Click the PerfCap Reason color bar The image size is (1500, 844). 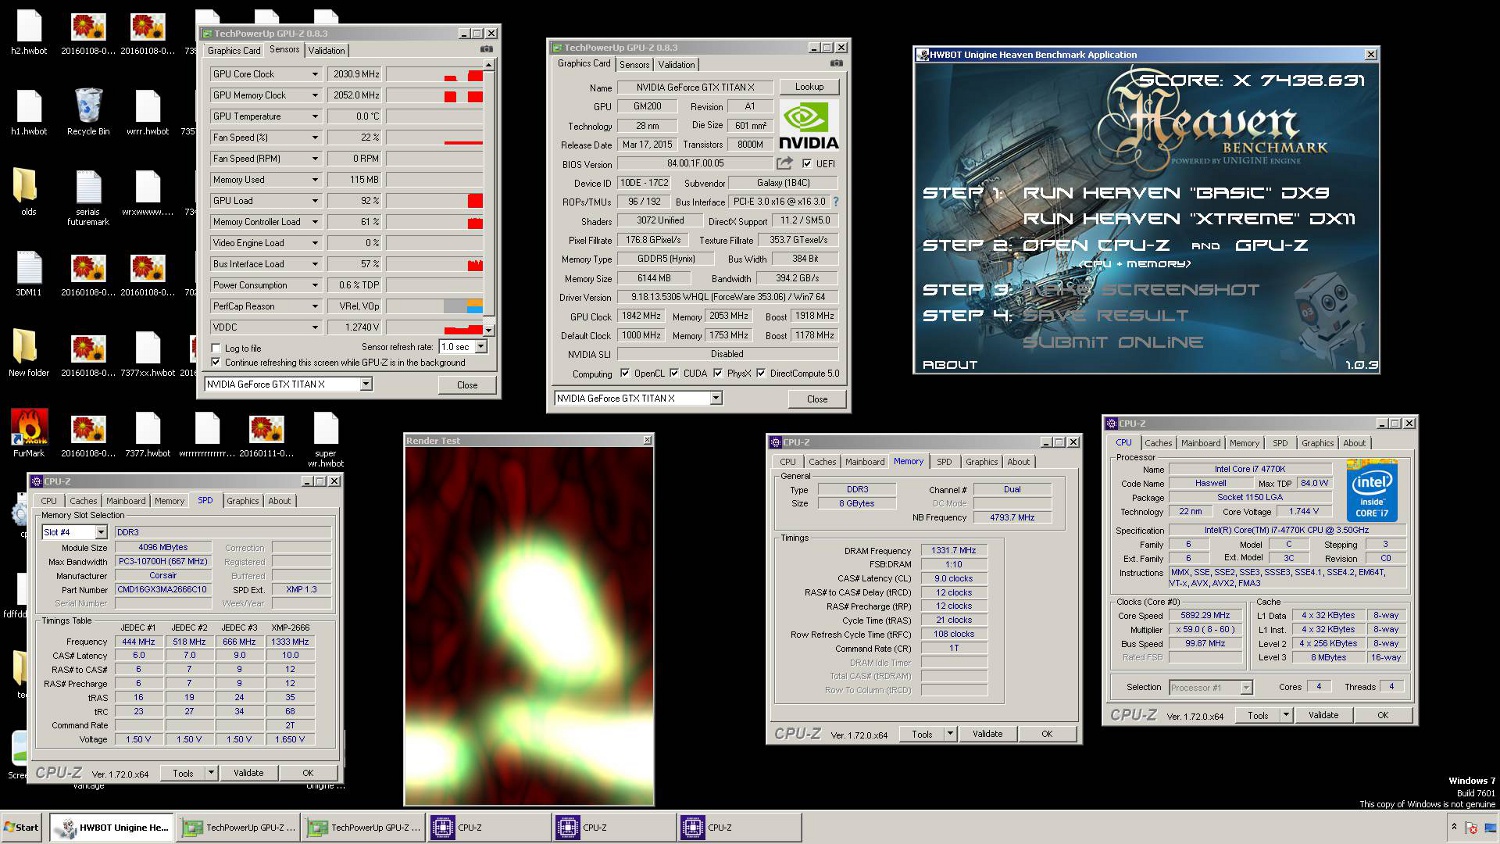435,306
